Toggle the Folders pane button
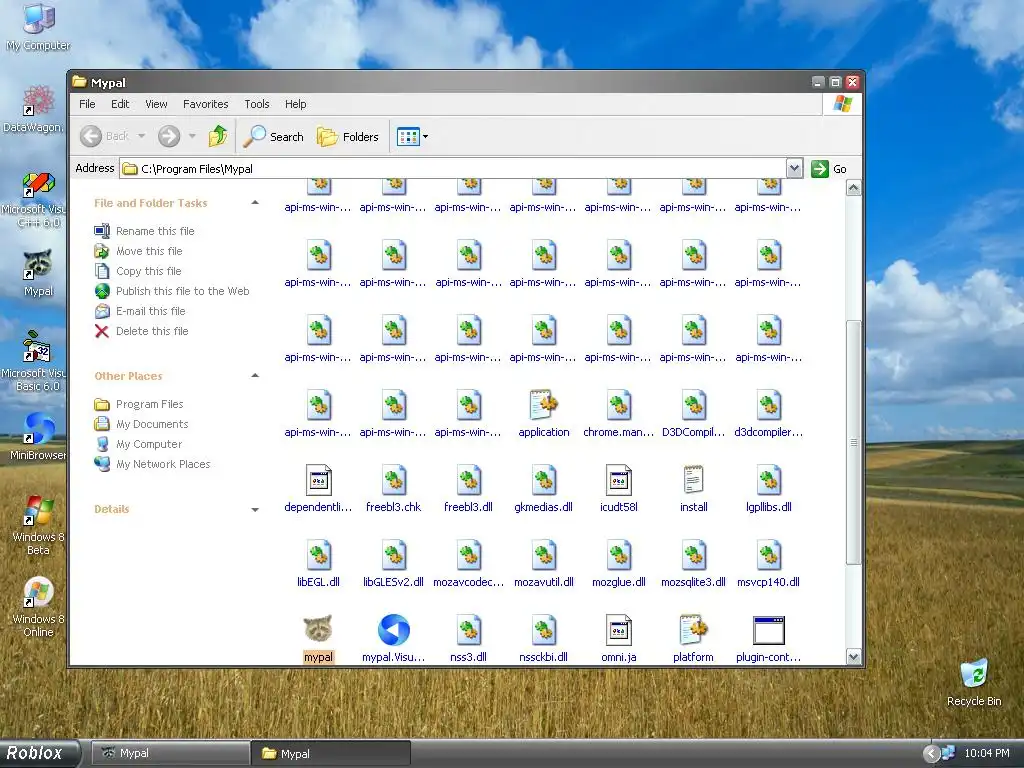 348,136
